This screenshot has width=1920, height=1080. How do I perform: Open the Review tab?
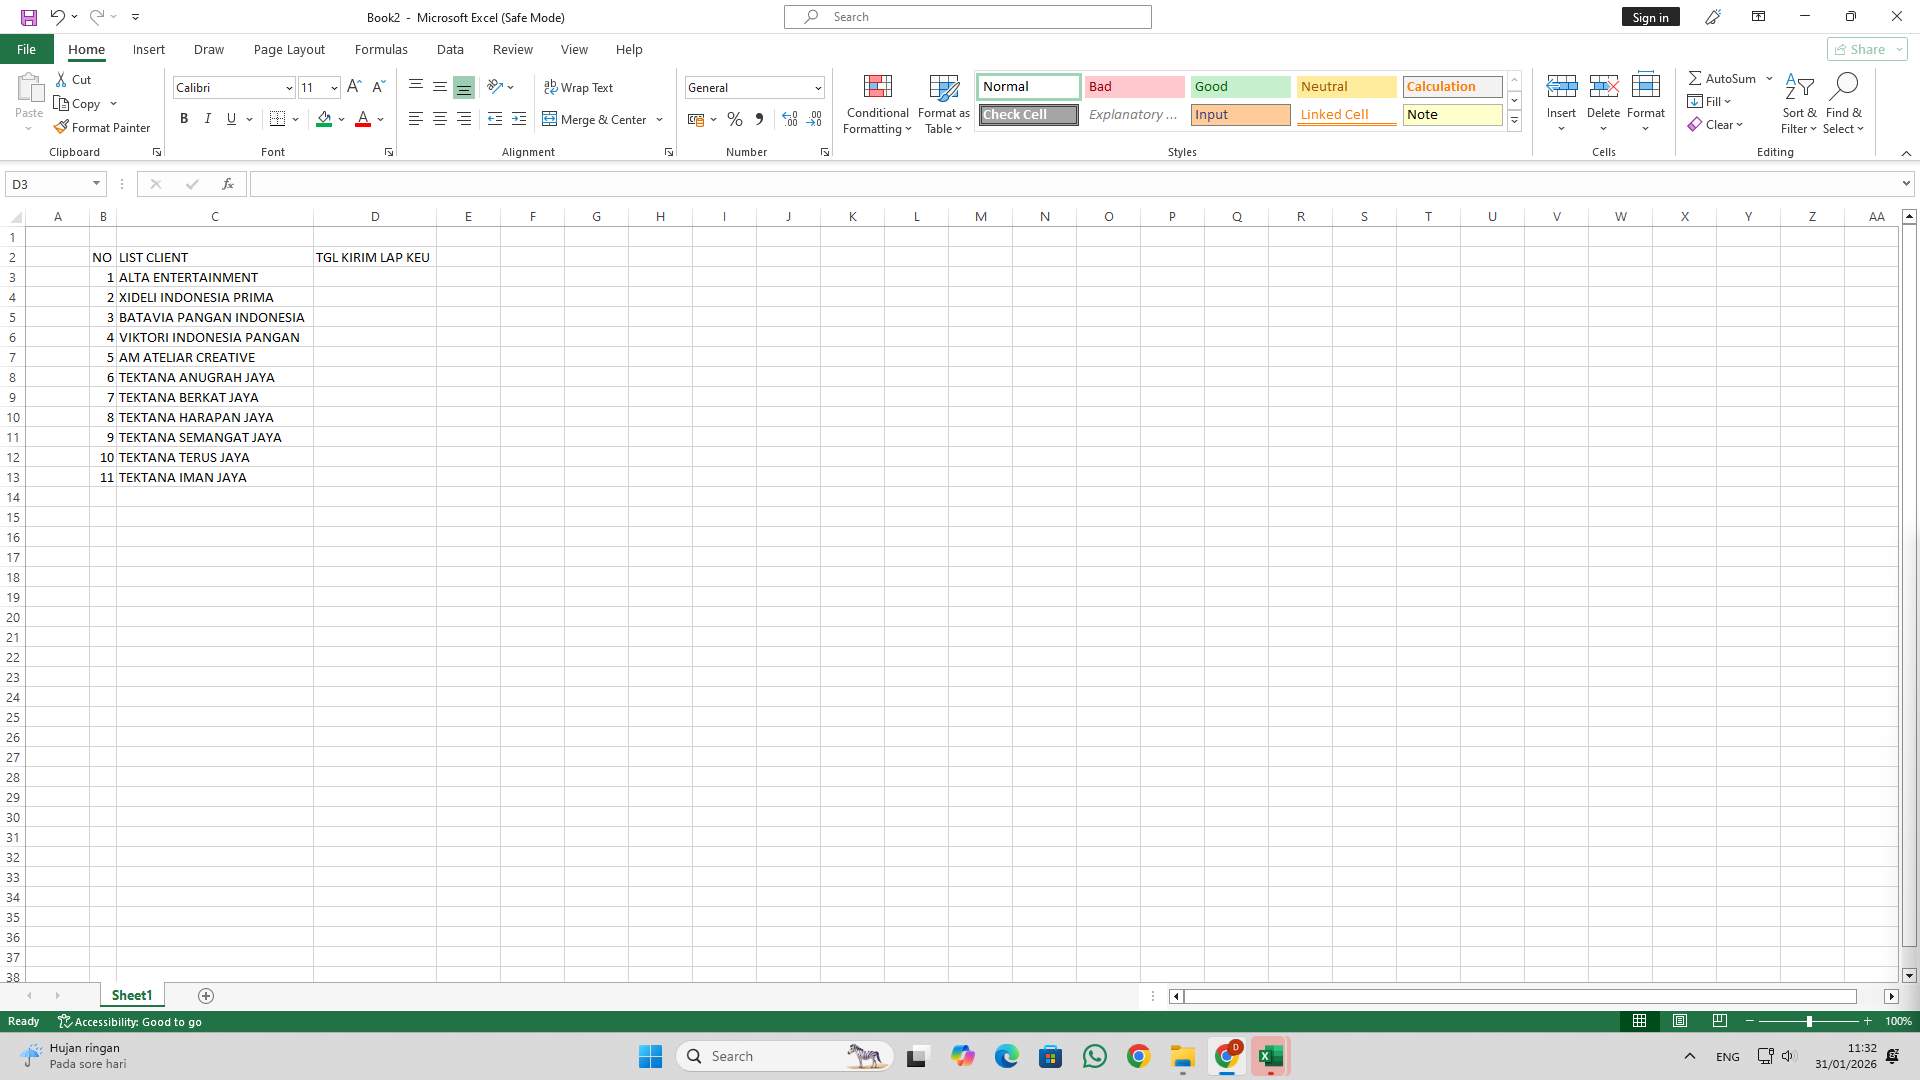pos(512,49)
